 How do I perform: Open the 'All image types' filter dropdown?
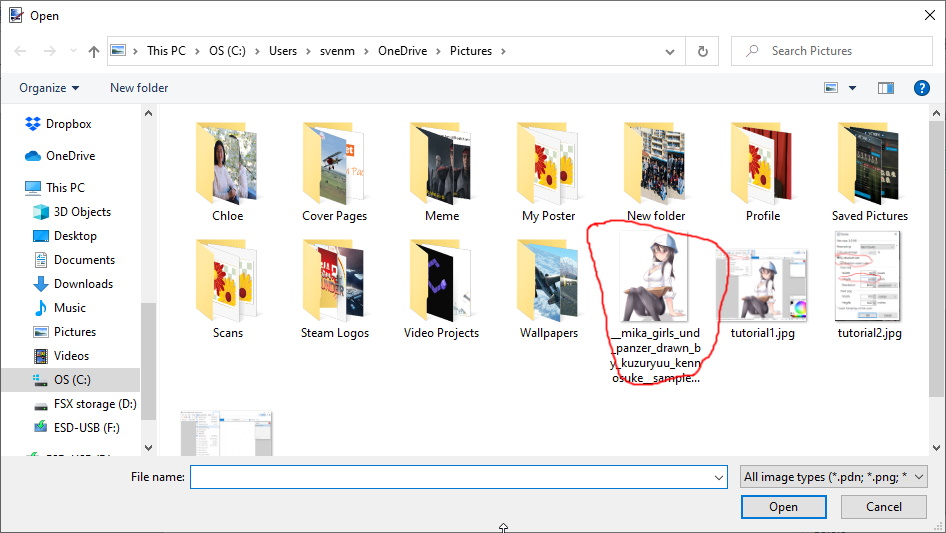pyautogui.click(x=834, y=477)
